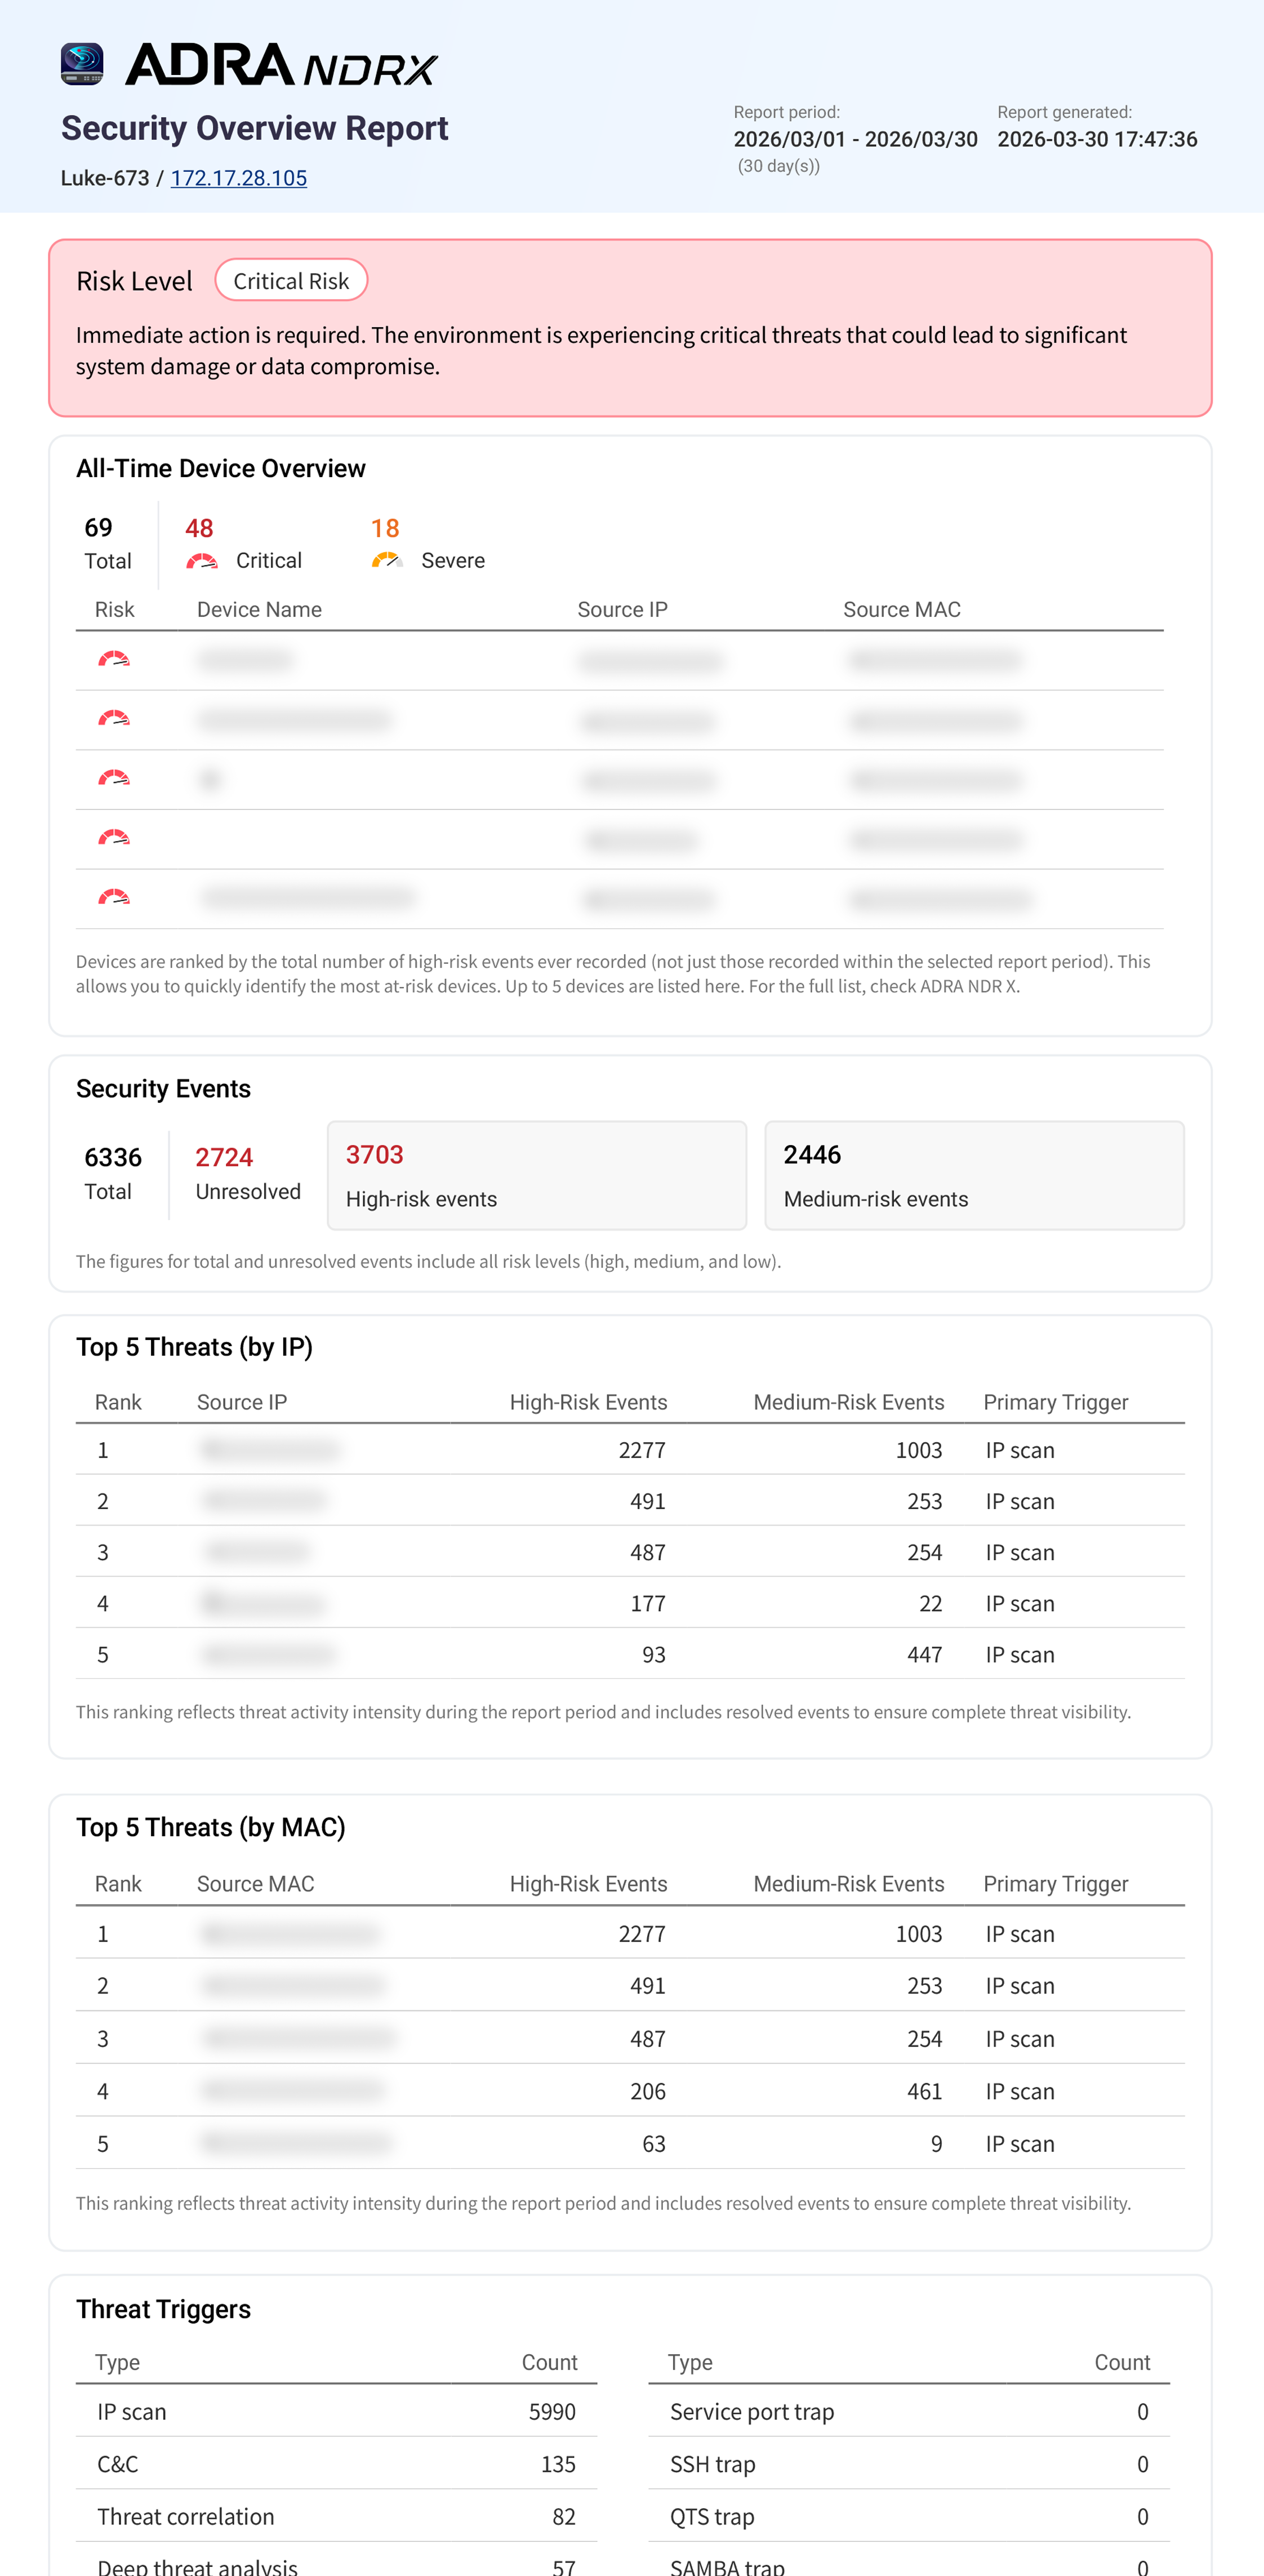Select the 3703 High-risk events card
Image resolution: width=1264 pixels, height=2576 pixels.
tap(536, 1175)
